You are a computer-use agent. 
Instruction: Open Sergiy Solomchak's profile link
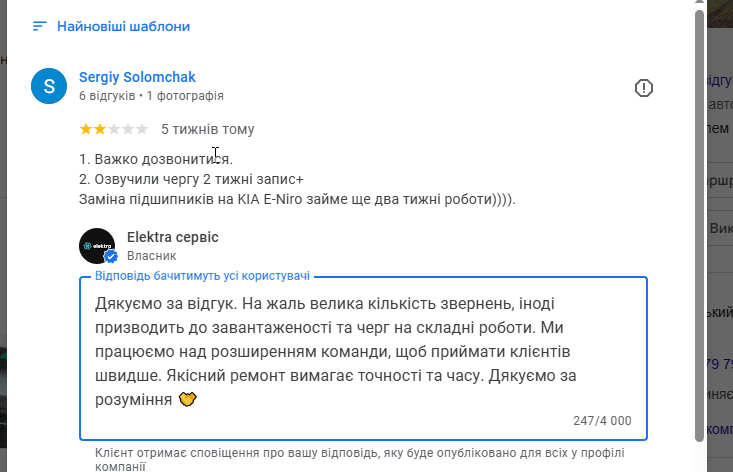[x=137, y=77]
